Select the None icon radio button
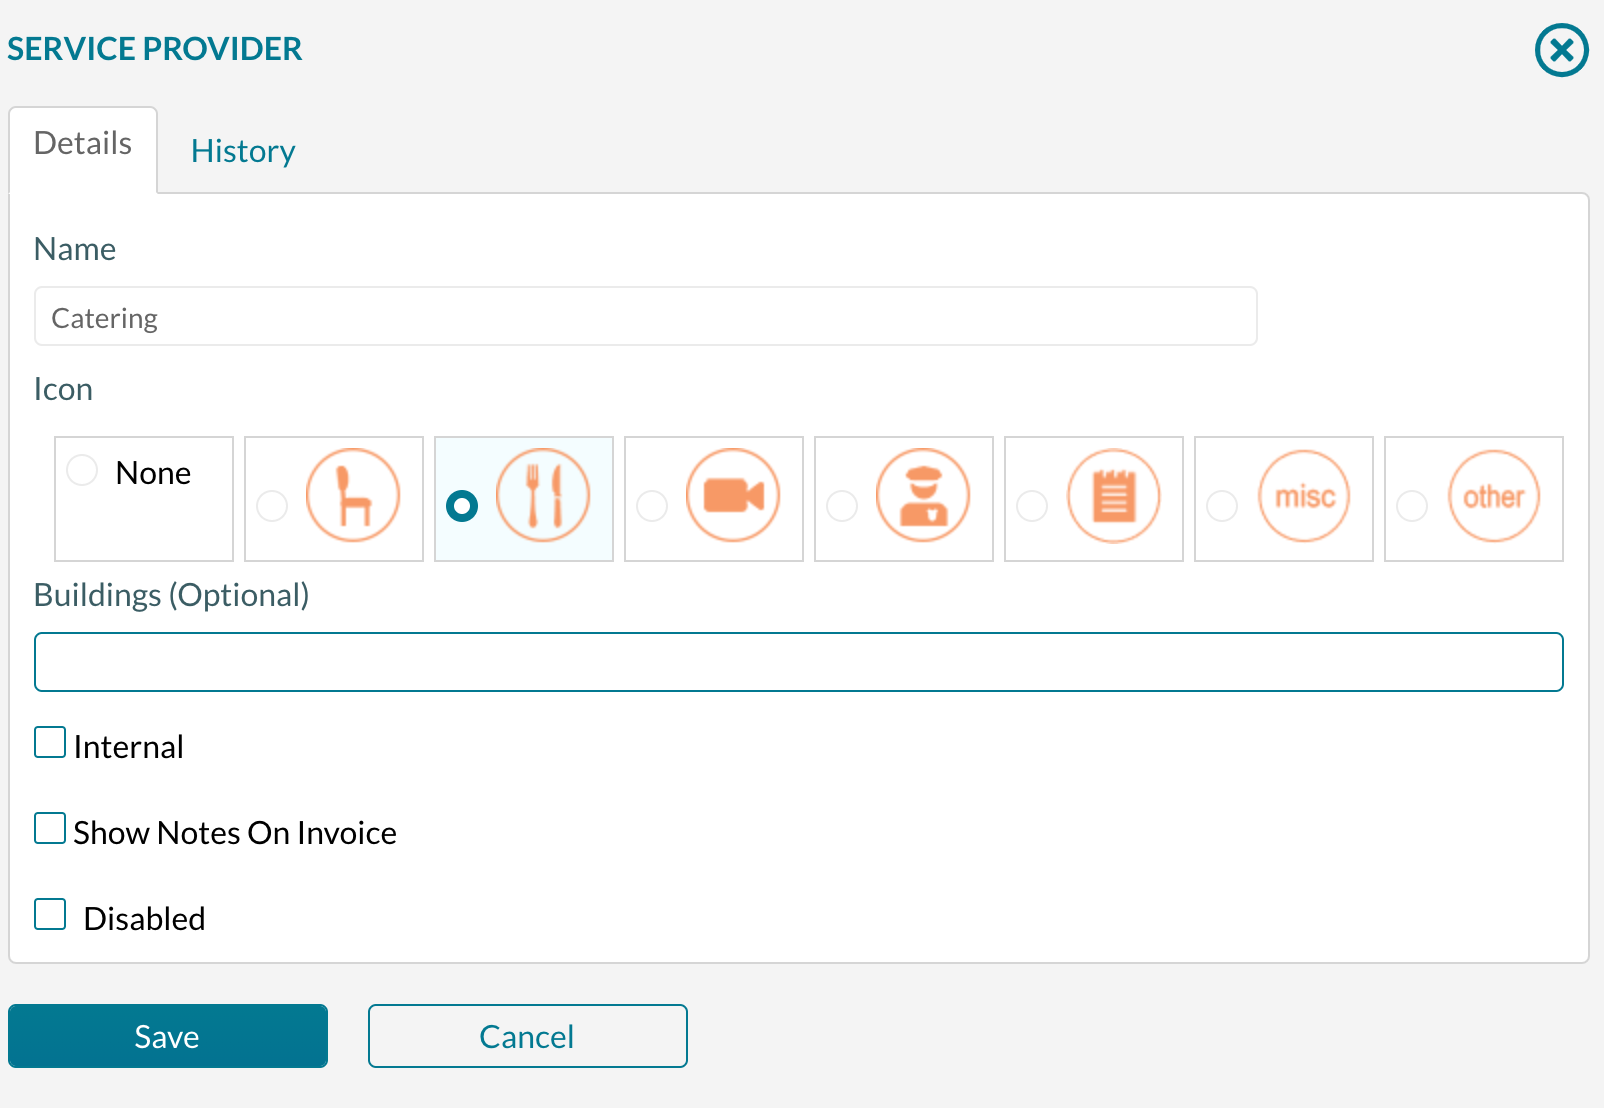This screenshot has height=1108, width=1604. (x=82, y=471)
